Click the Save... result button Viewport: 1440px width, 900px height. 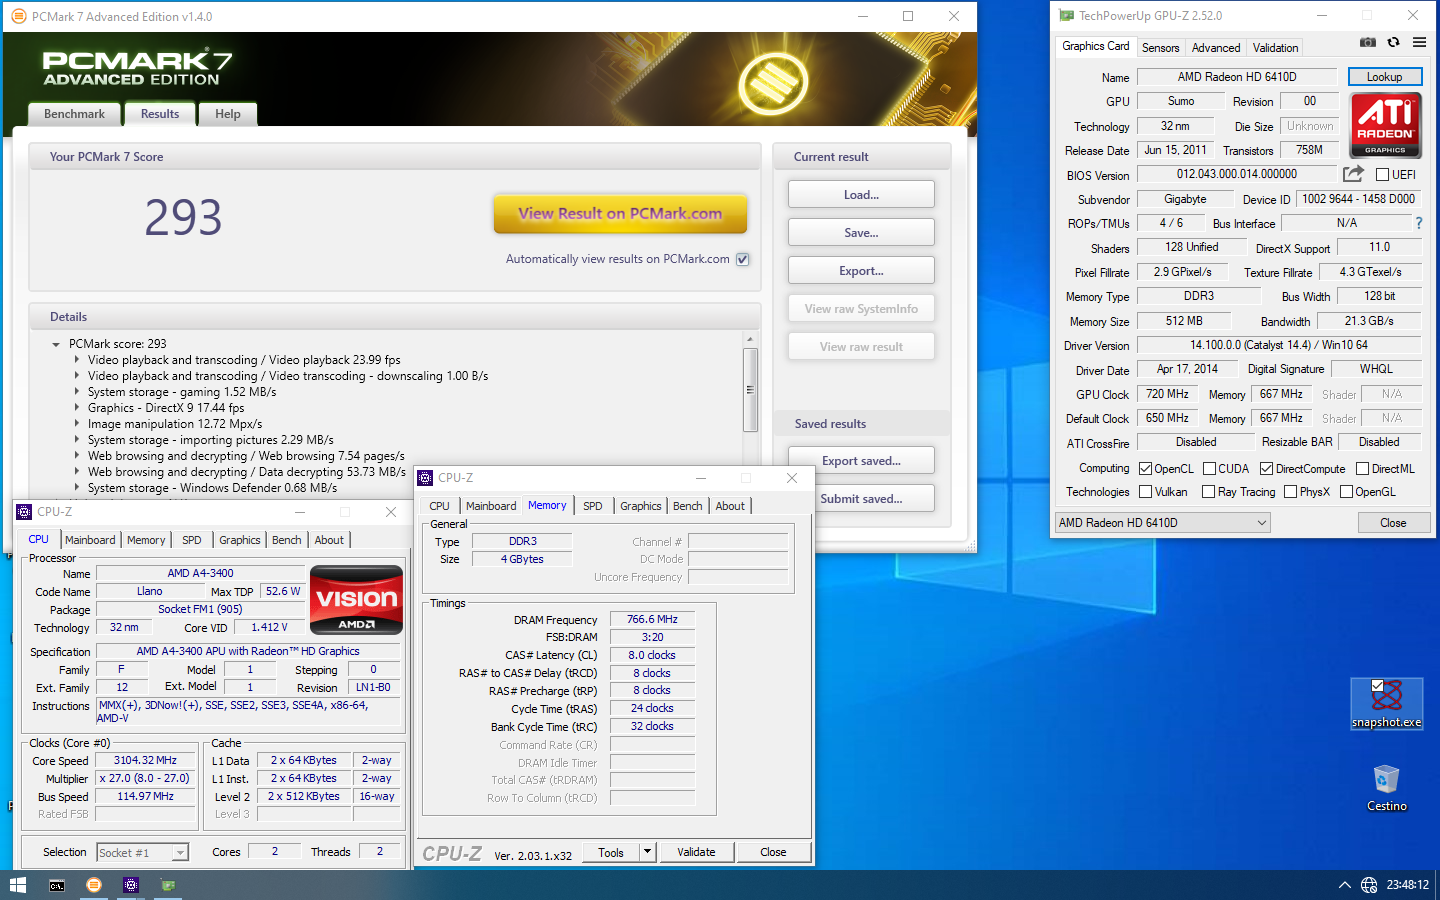click(861, 233)
